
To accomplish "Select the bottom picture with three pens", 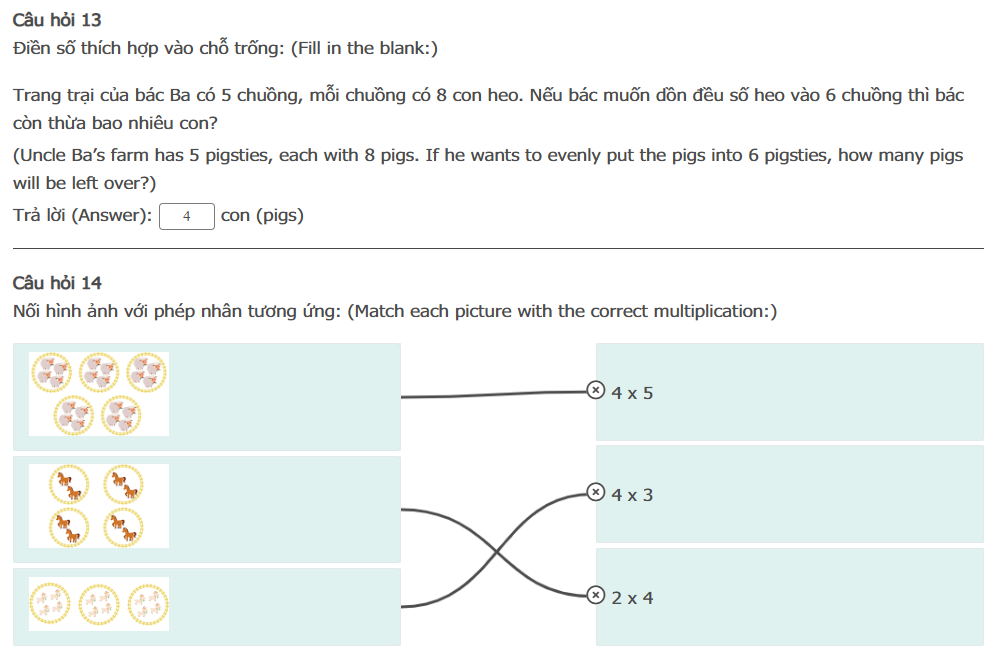I will click(99, 605).
